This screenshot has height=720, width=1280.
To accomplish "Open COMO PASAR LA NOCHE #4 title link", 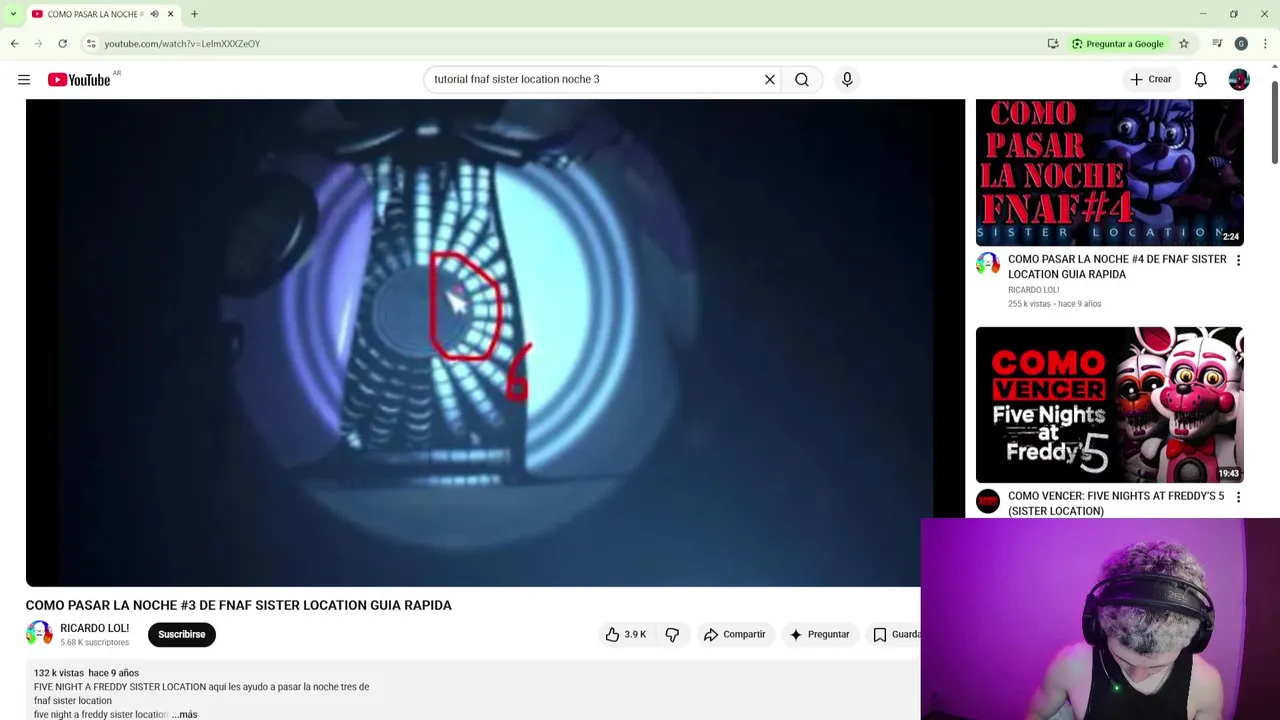I will 1117,266.
